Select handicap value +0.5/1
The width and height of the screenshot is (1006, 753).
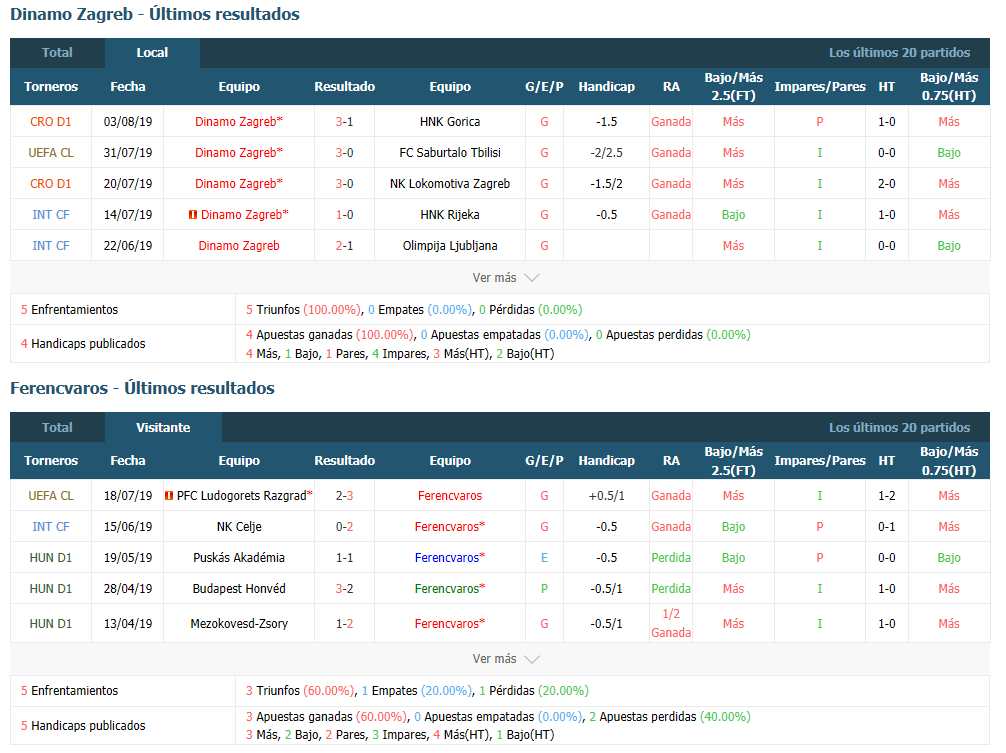pos(606,496)
